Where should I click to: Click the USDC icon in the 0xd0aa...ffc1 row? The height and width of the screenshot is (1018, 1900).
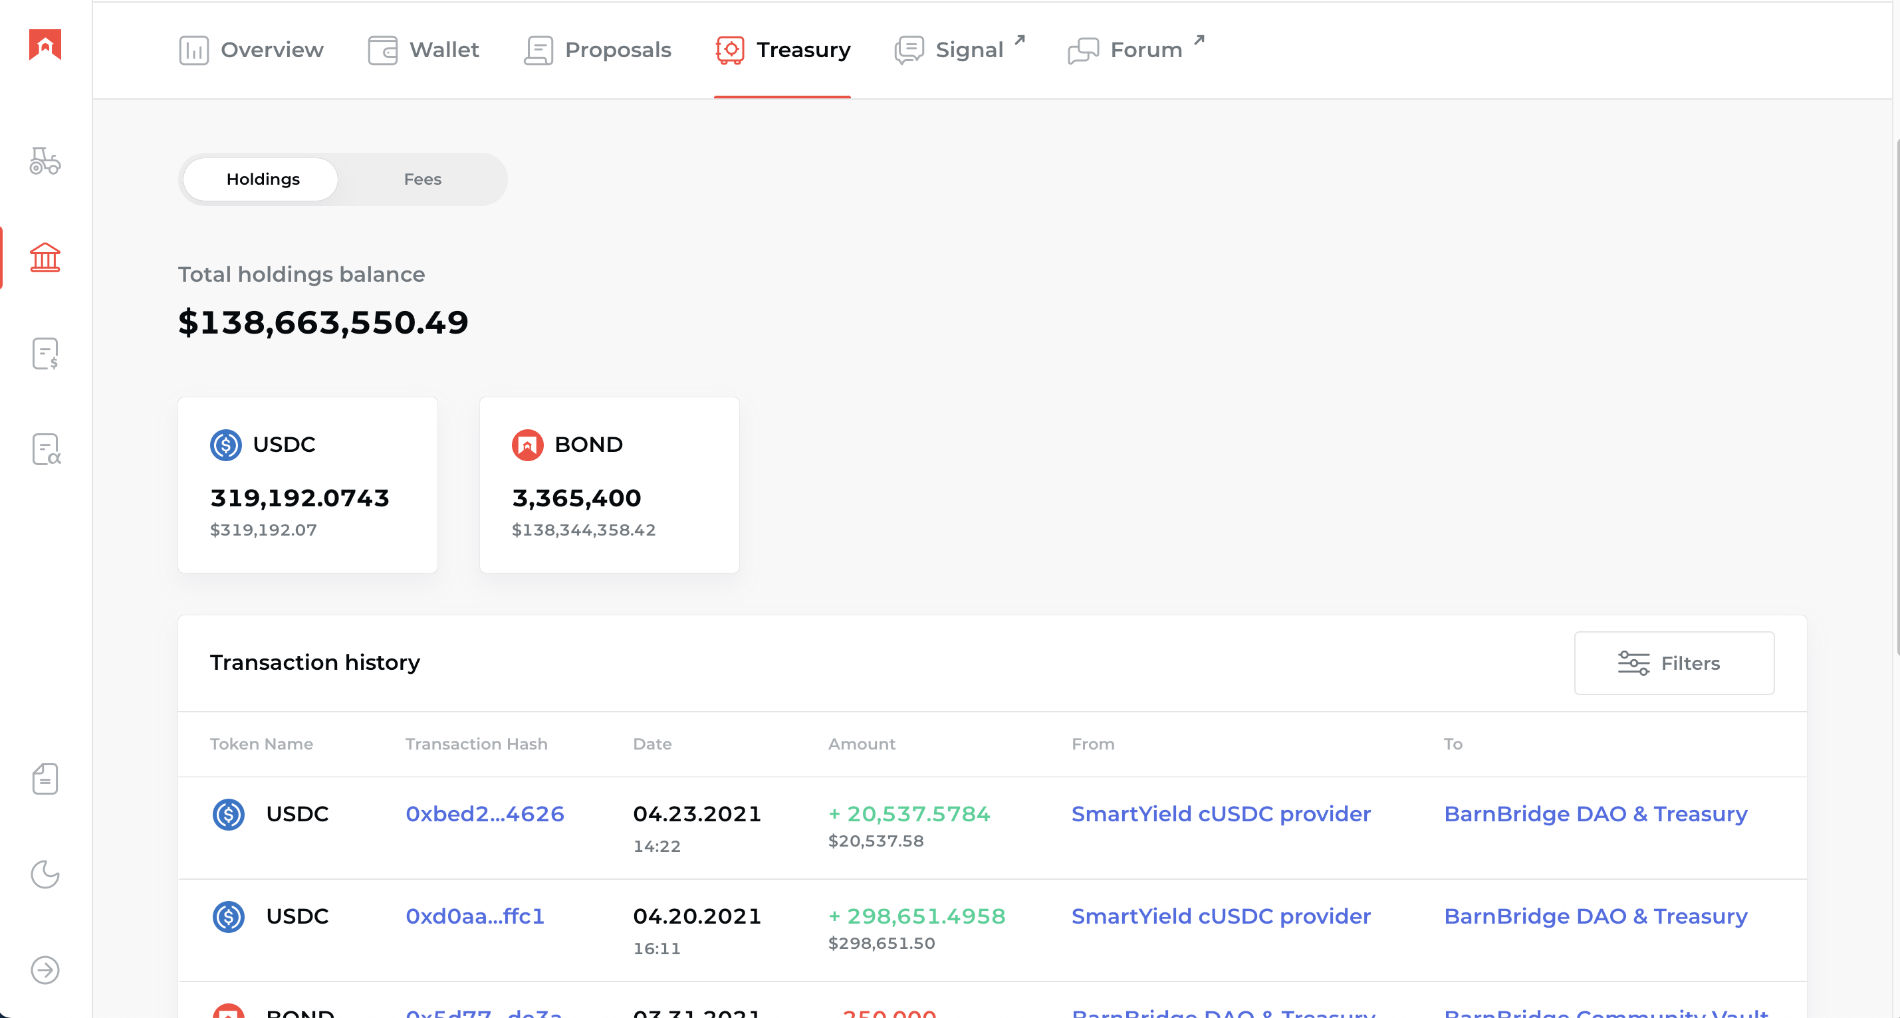pos(229,916)
